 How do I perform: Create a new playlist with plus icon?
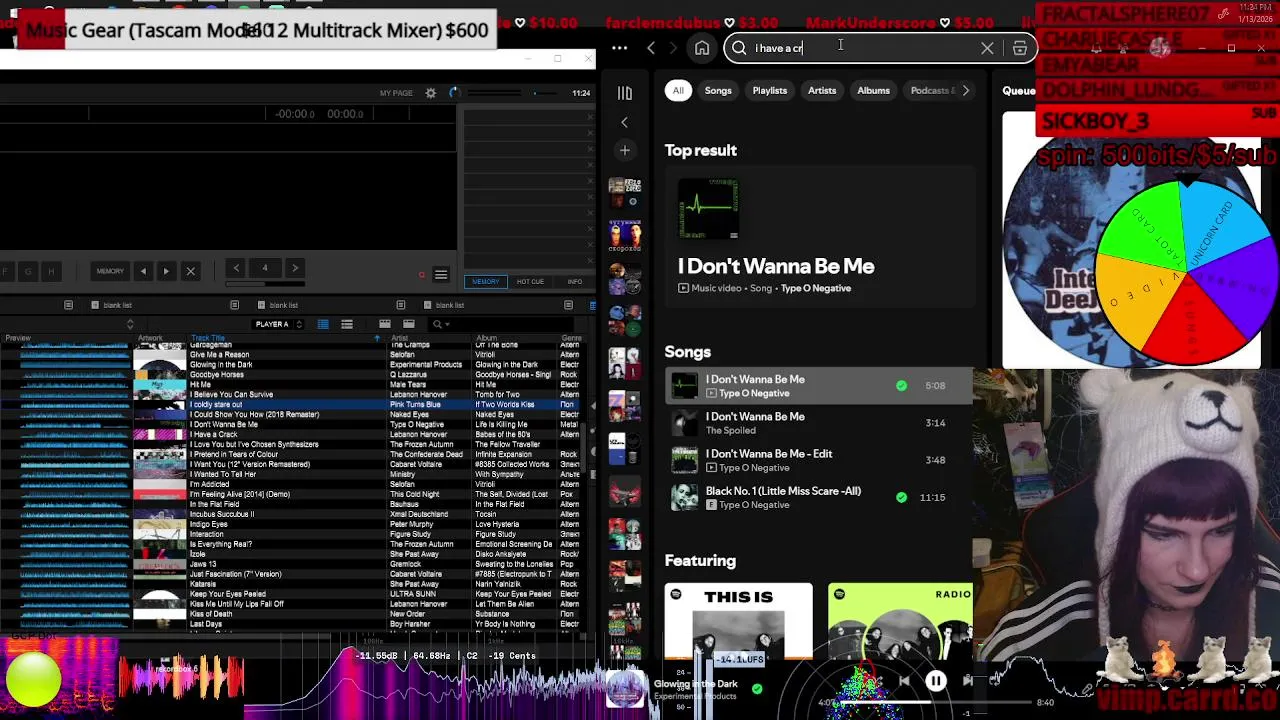point(624,150)
